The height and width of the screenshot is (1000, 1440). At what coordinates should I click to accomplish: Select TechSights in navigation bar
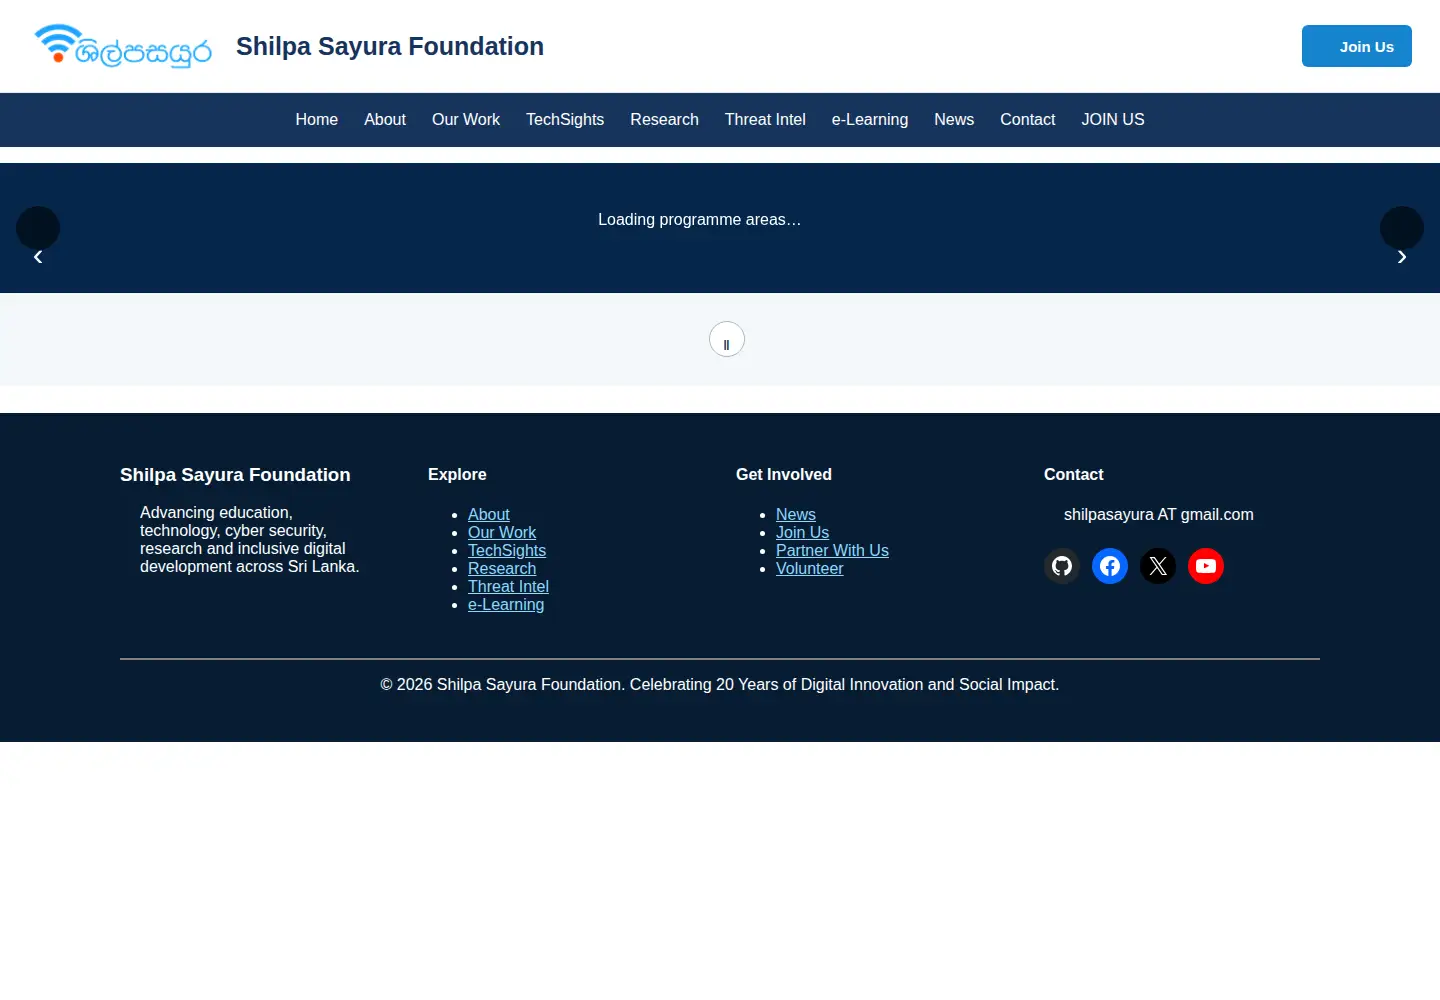coord(565,120)
